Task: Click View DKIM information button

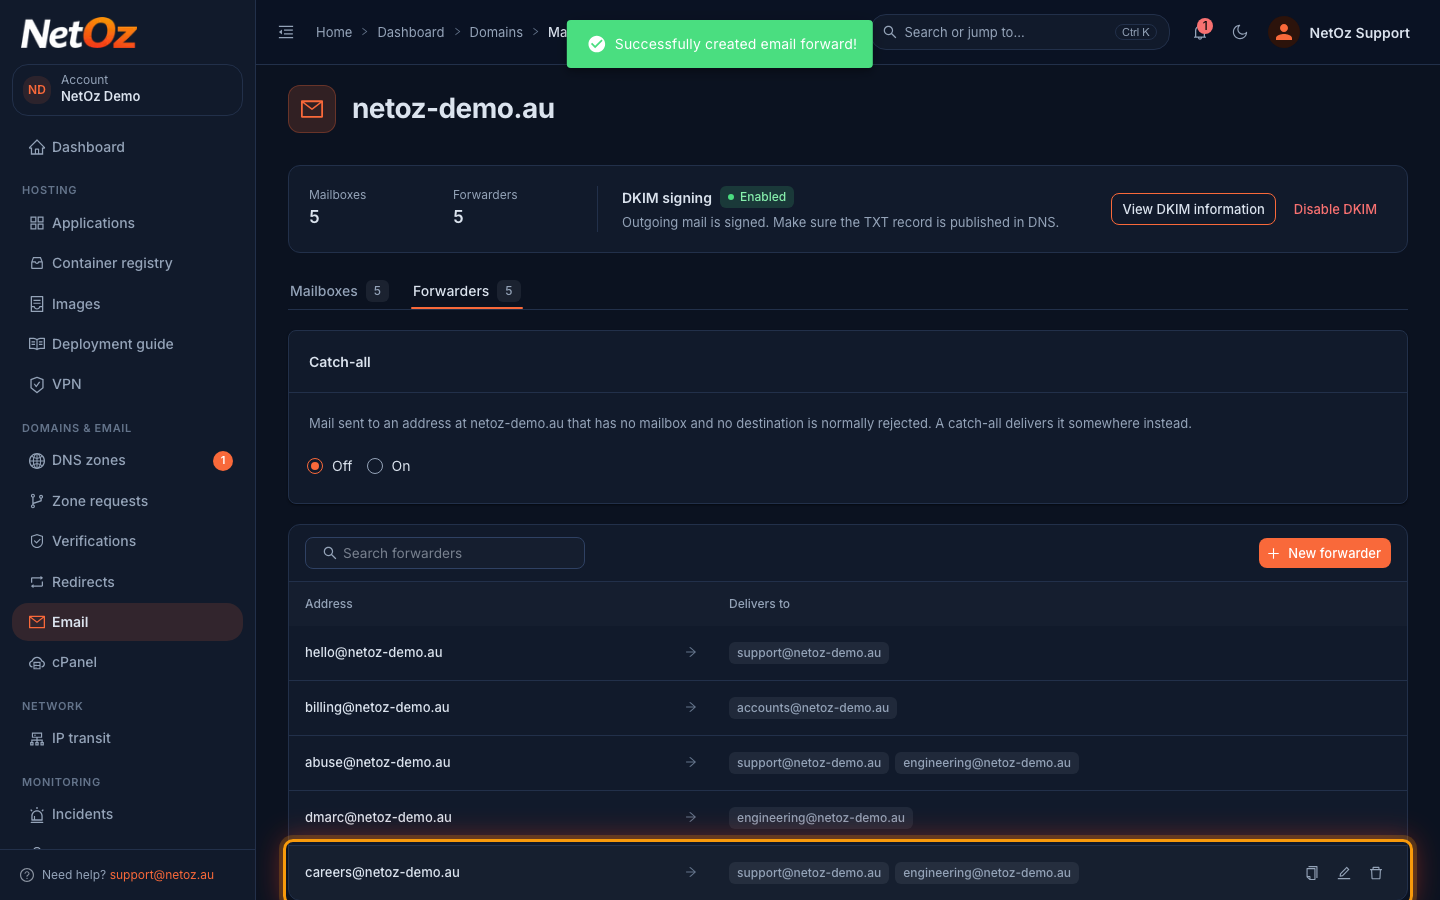Action: point(1193,209)
